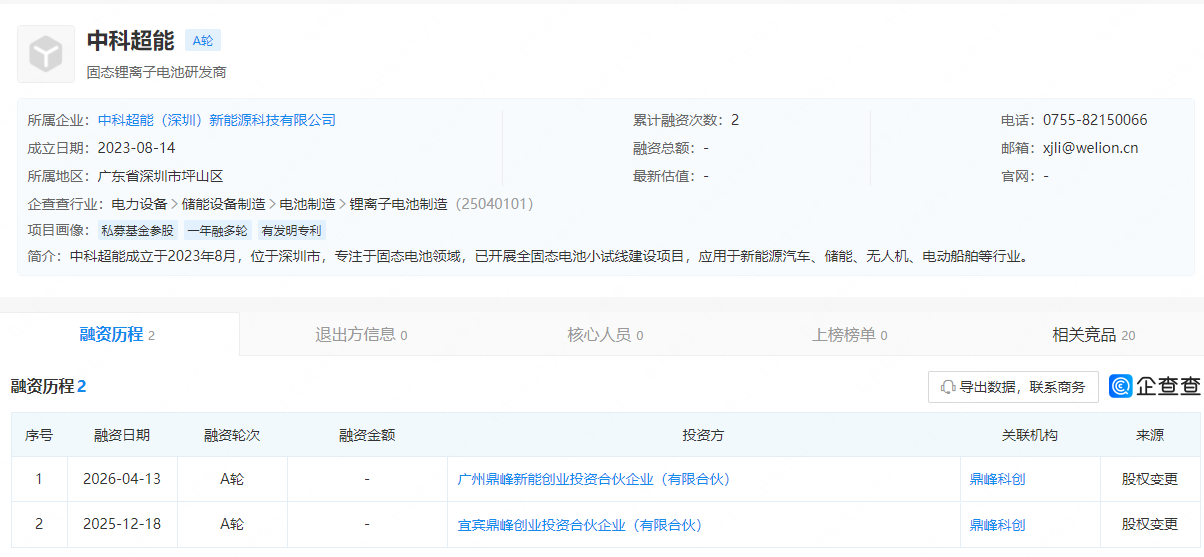The width and height of the screenshot is (1204, 557).
Task: Click the 融资日期 column header
Action: [122, 435]
